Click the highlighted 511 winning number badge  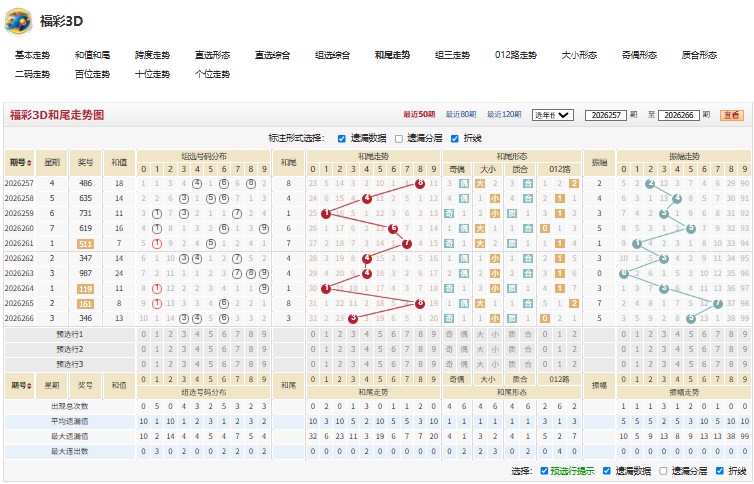point(85,244)
